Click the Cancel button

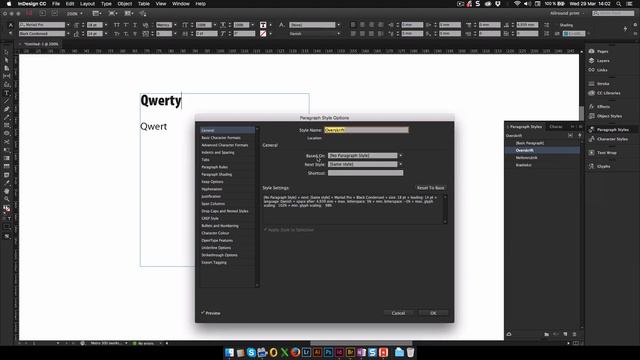tap(398, 313)
